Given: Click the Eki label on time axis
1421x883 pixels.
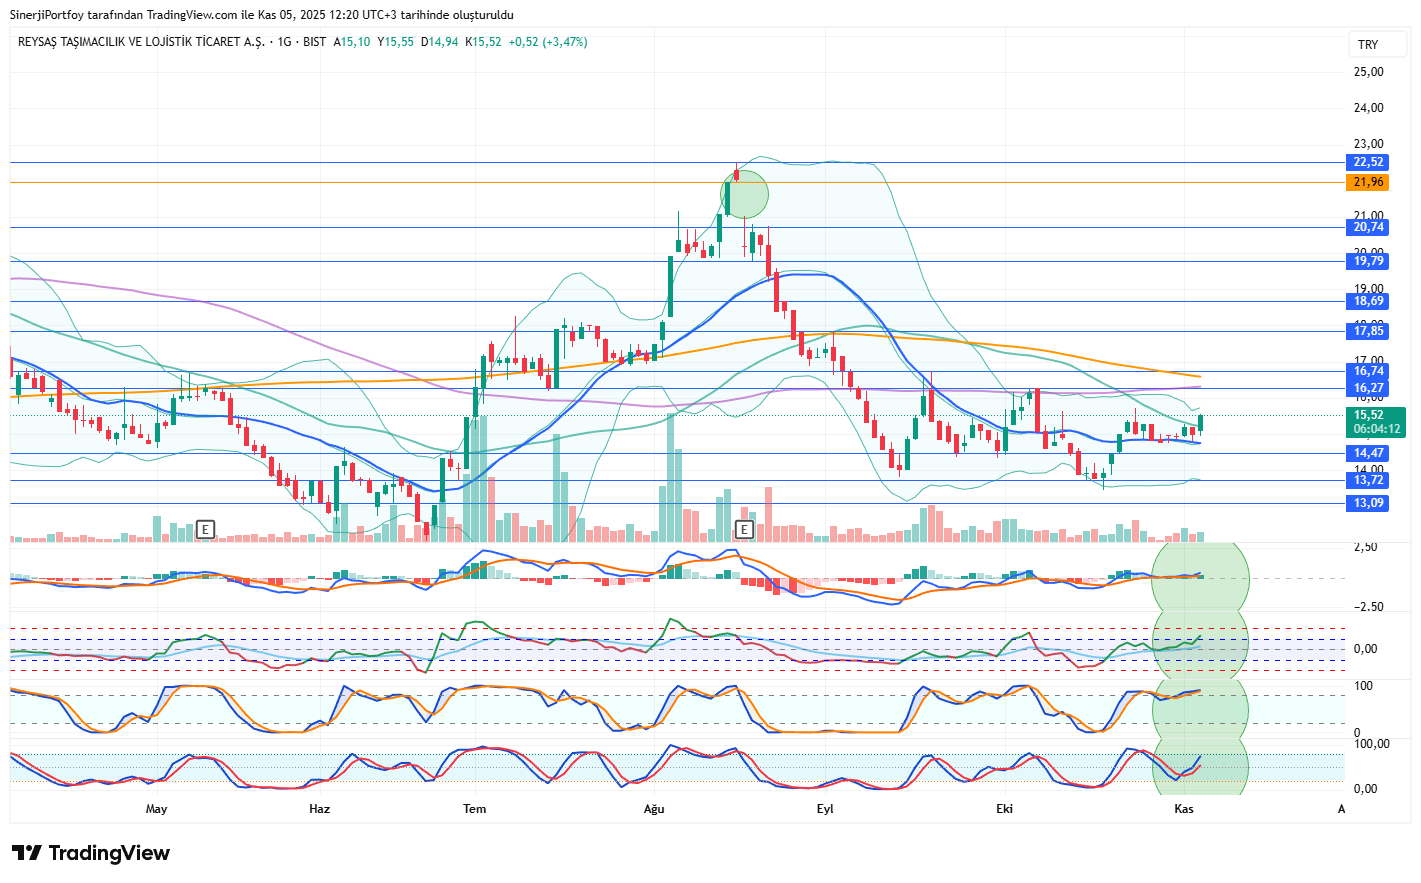Looking at the screenshot, I should tap(1005, 809).
